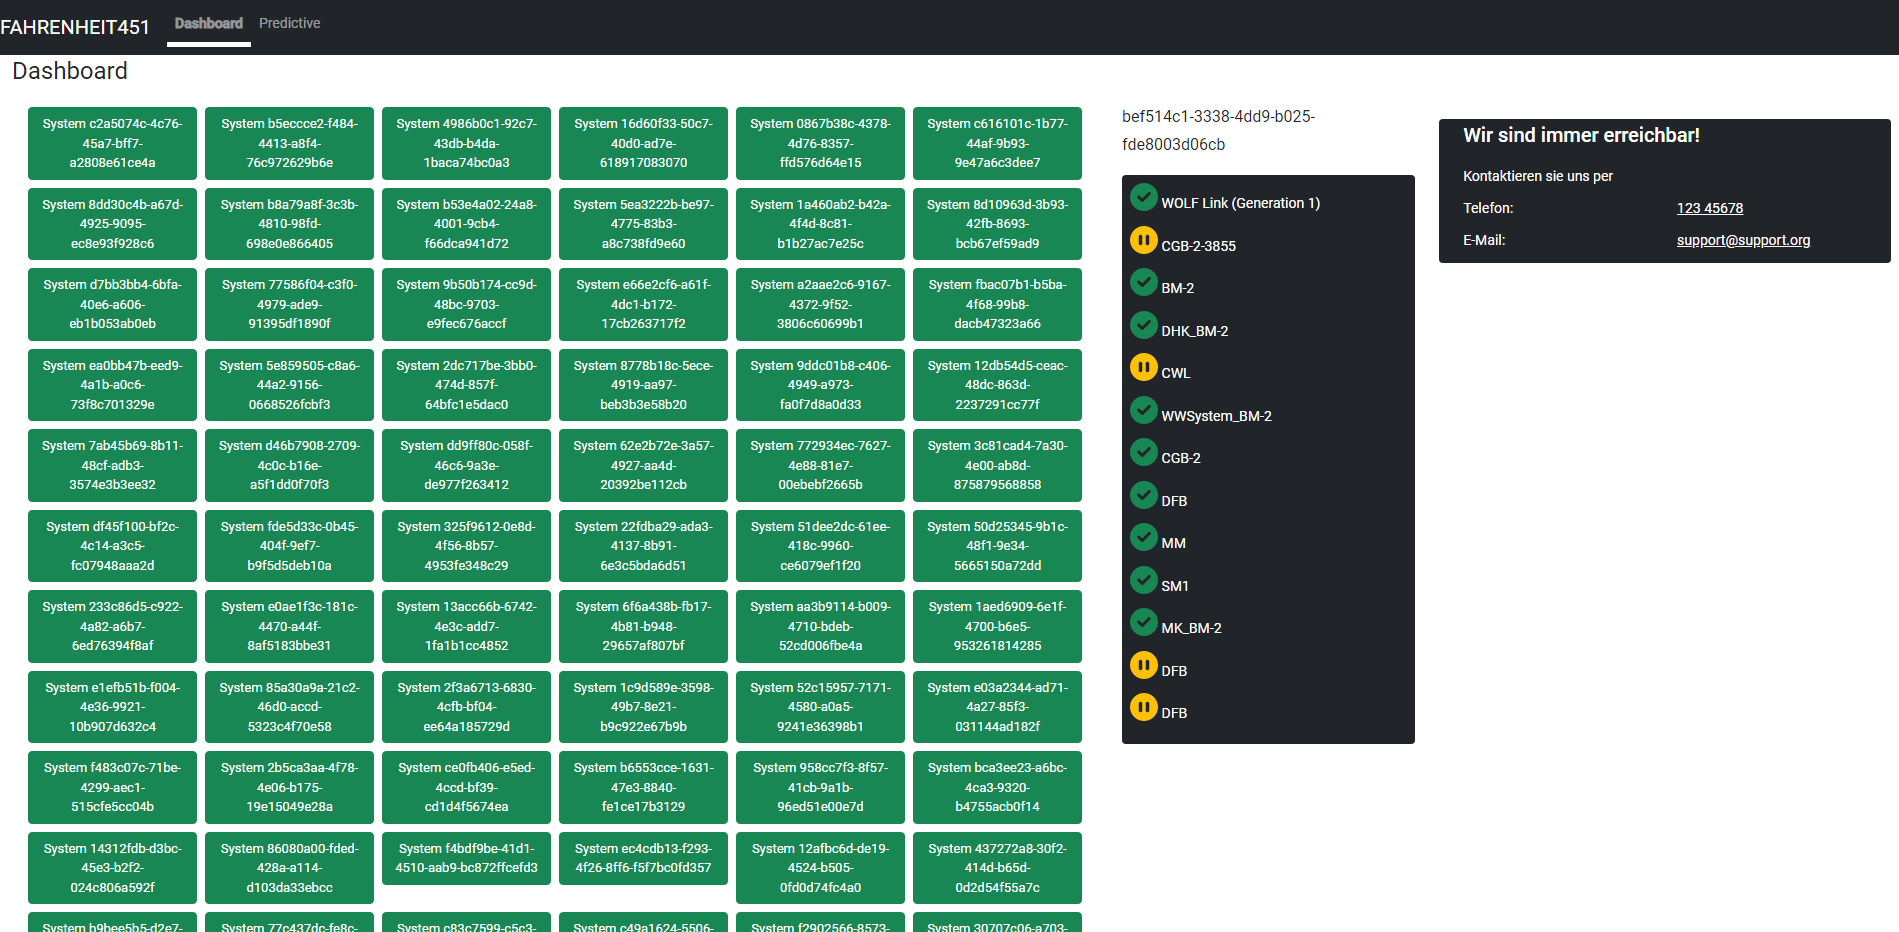Open the Predictive tab

290,23
